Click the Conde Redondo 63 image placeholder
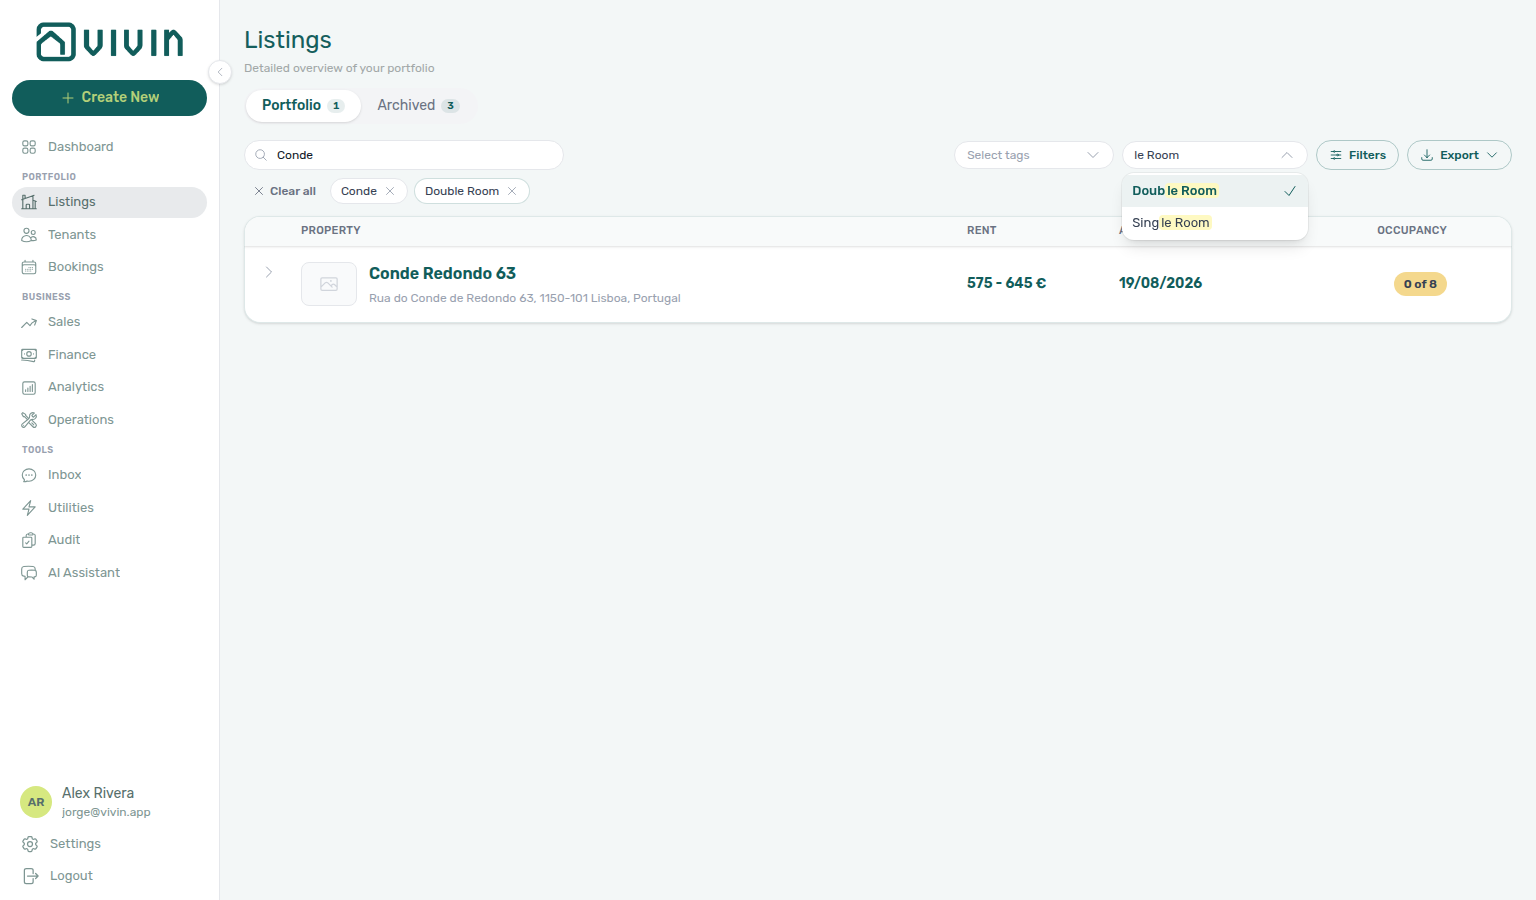 (329, 284)
